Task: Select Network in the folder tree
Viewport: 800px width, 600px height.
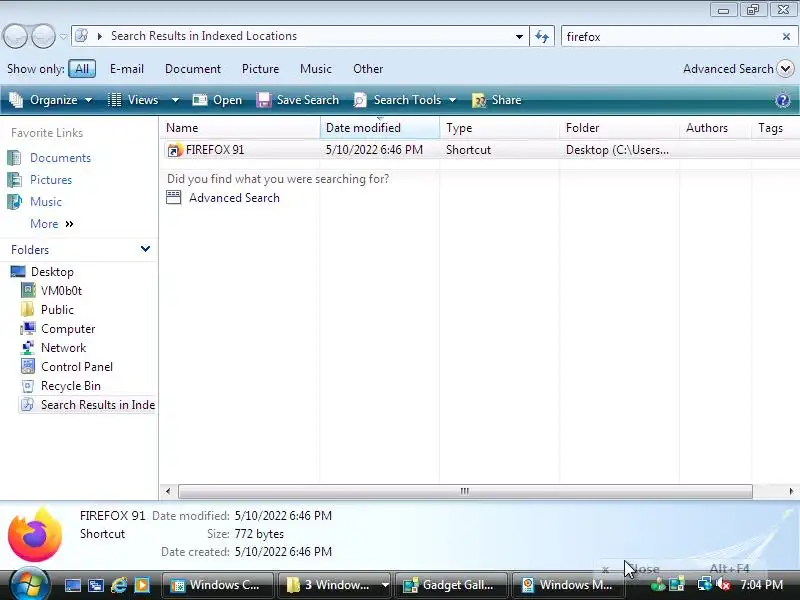Action: point(63,348)
